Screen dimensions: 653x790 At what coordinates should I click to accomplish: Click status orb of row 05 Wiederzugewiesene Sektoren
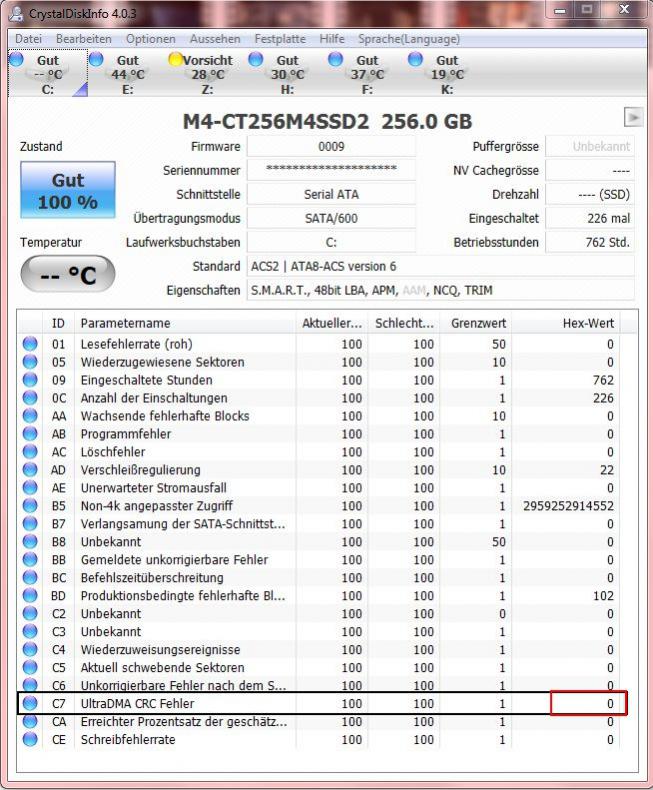point(30,362)
